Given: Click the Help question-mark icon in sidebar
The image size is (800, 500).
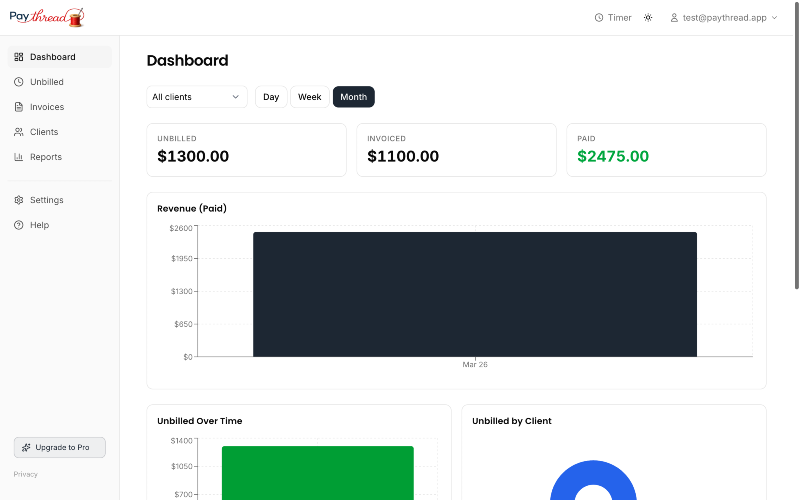Looking at the screenshot, I should (x=19, y=225).
